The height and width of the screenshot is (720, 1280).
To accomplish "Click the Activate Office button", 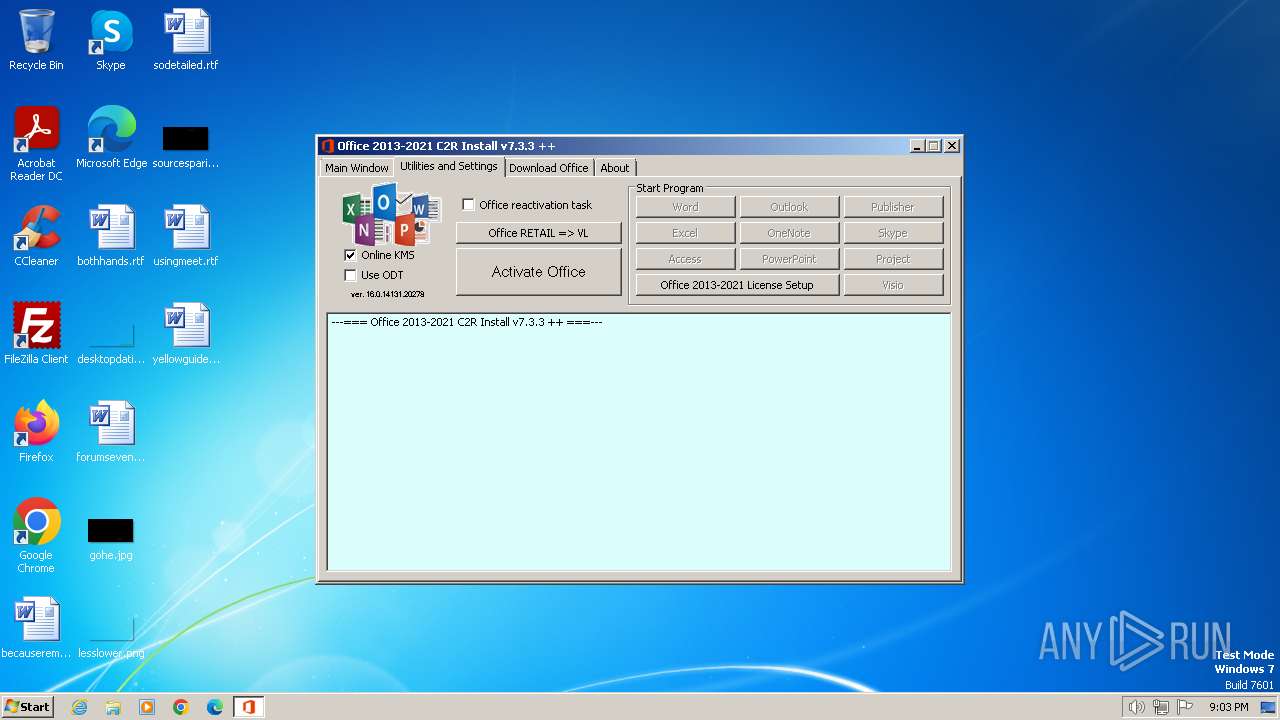I will tap(539, 272).
